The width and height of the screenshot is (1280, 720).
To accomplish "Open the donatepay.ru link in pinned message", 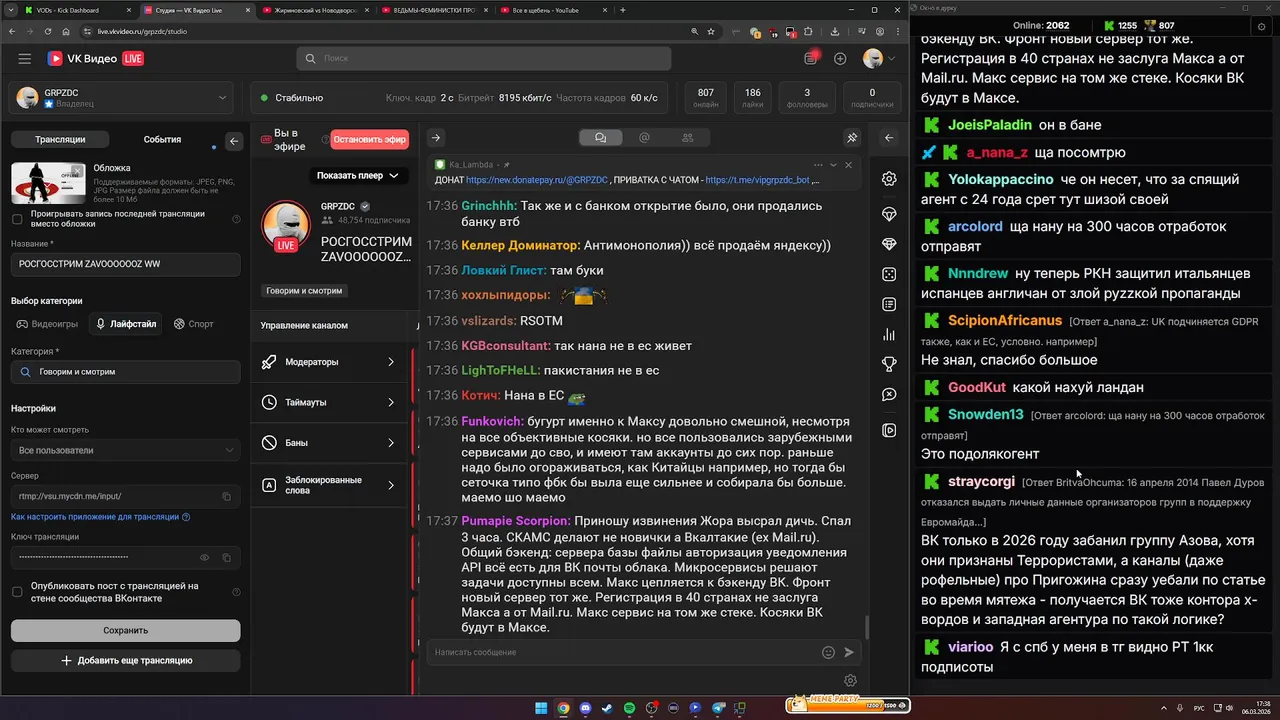I will (537, 180).
